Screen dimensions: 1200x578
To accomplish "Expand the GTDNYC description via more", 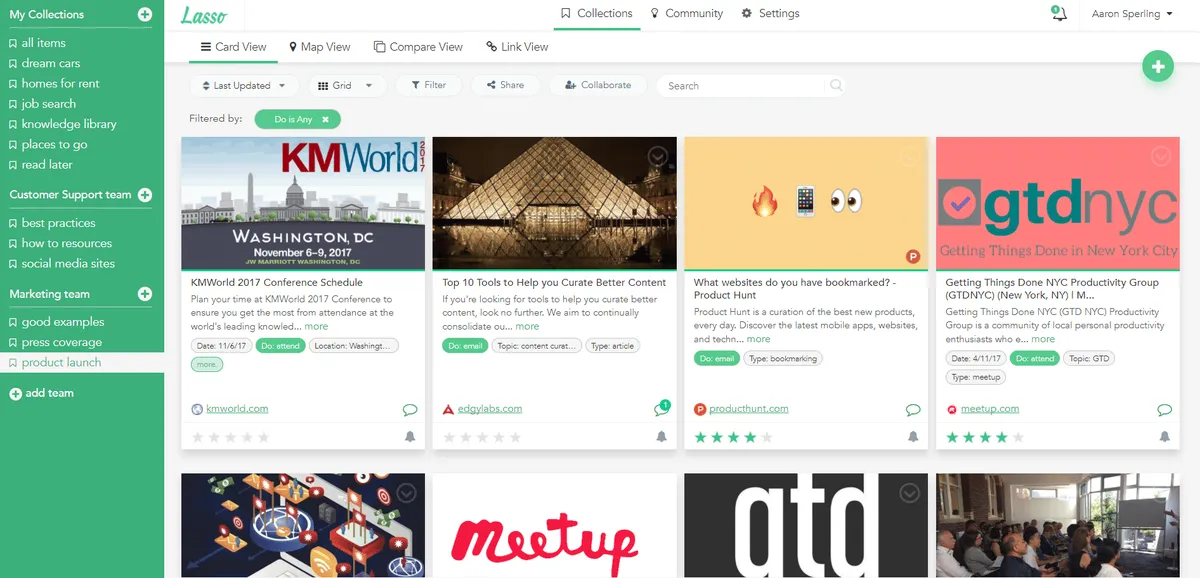I will click(1043, 340).
